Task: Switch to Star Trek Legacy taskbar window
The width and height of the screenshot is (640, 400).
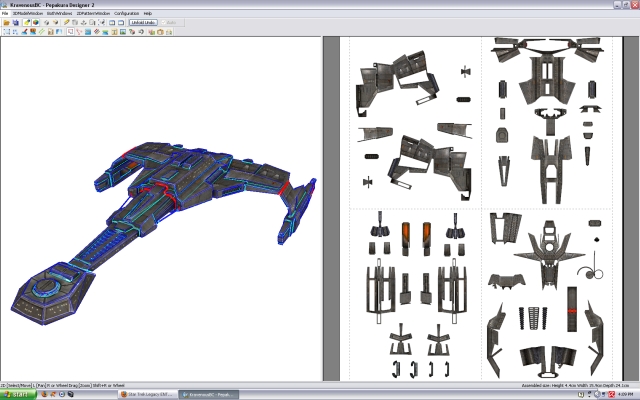Action: [148, 394]
